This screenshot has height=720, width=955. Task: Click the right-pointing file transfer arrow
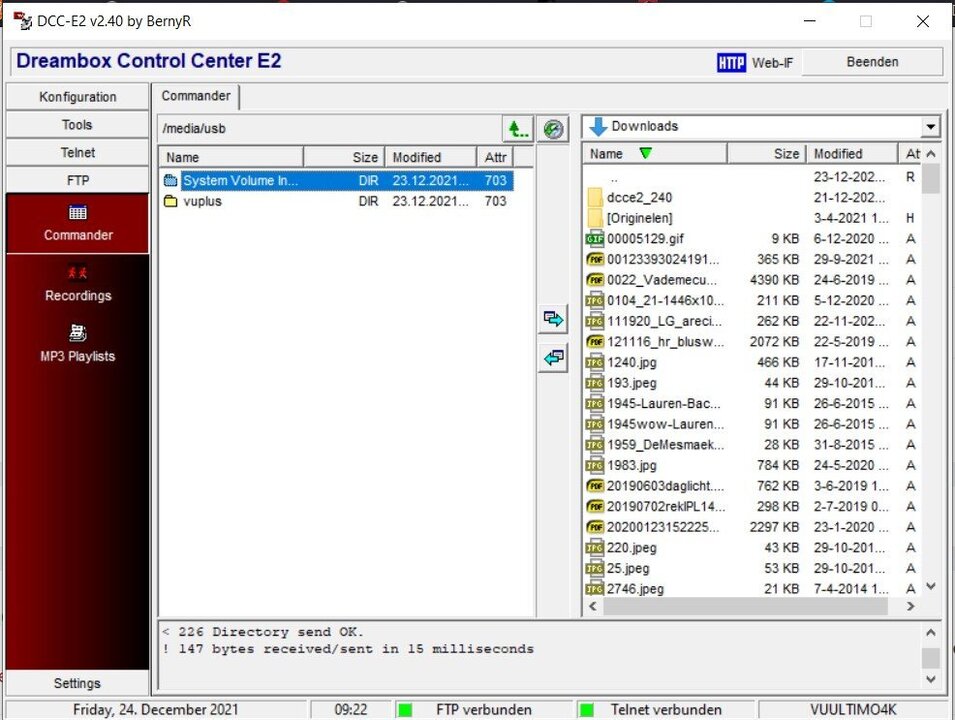pyautogui.click(x=553, y=318)
